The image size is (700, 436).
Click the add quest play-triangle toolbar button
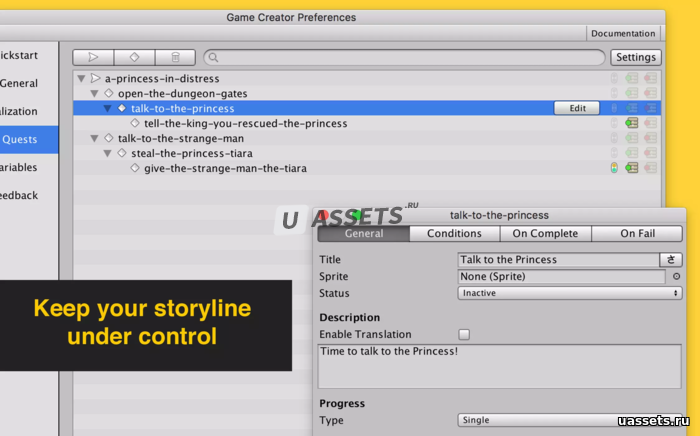pos(93,57)
